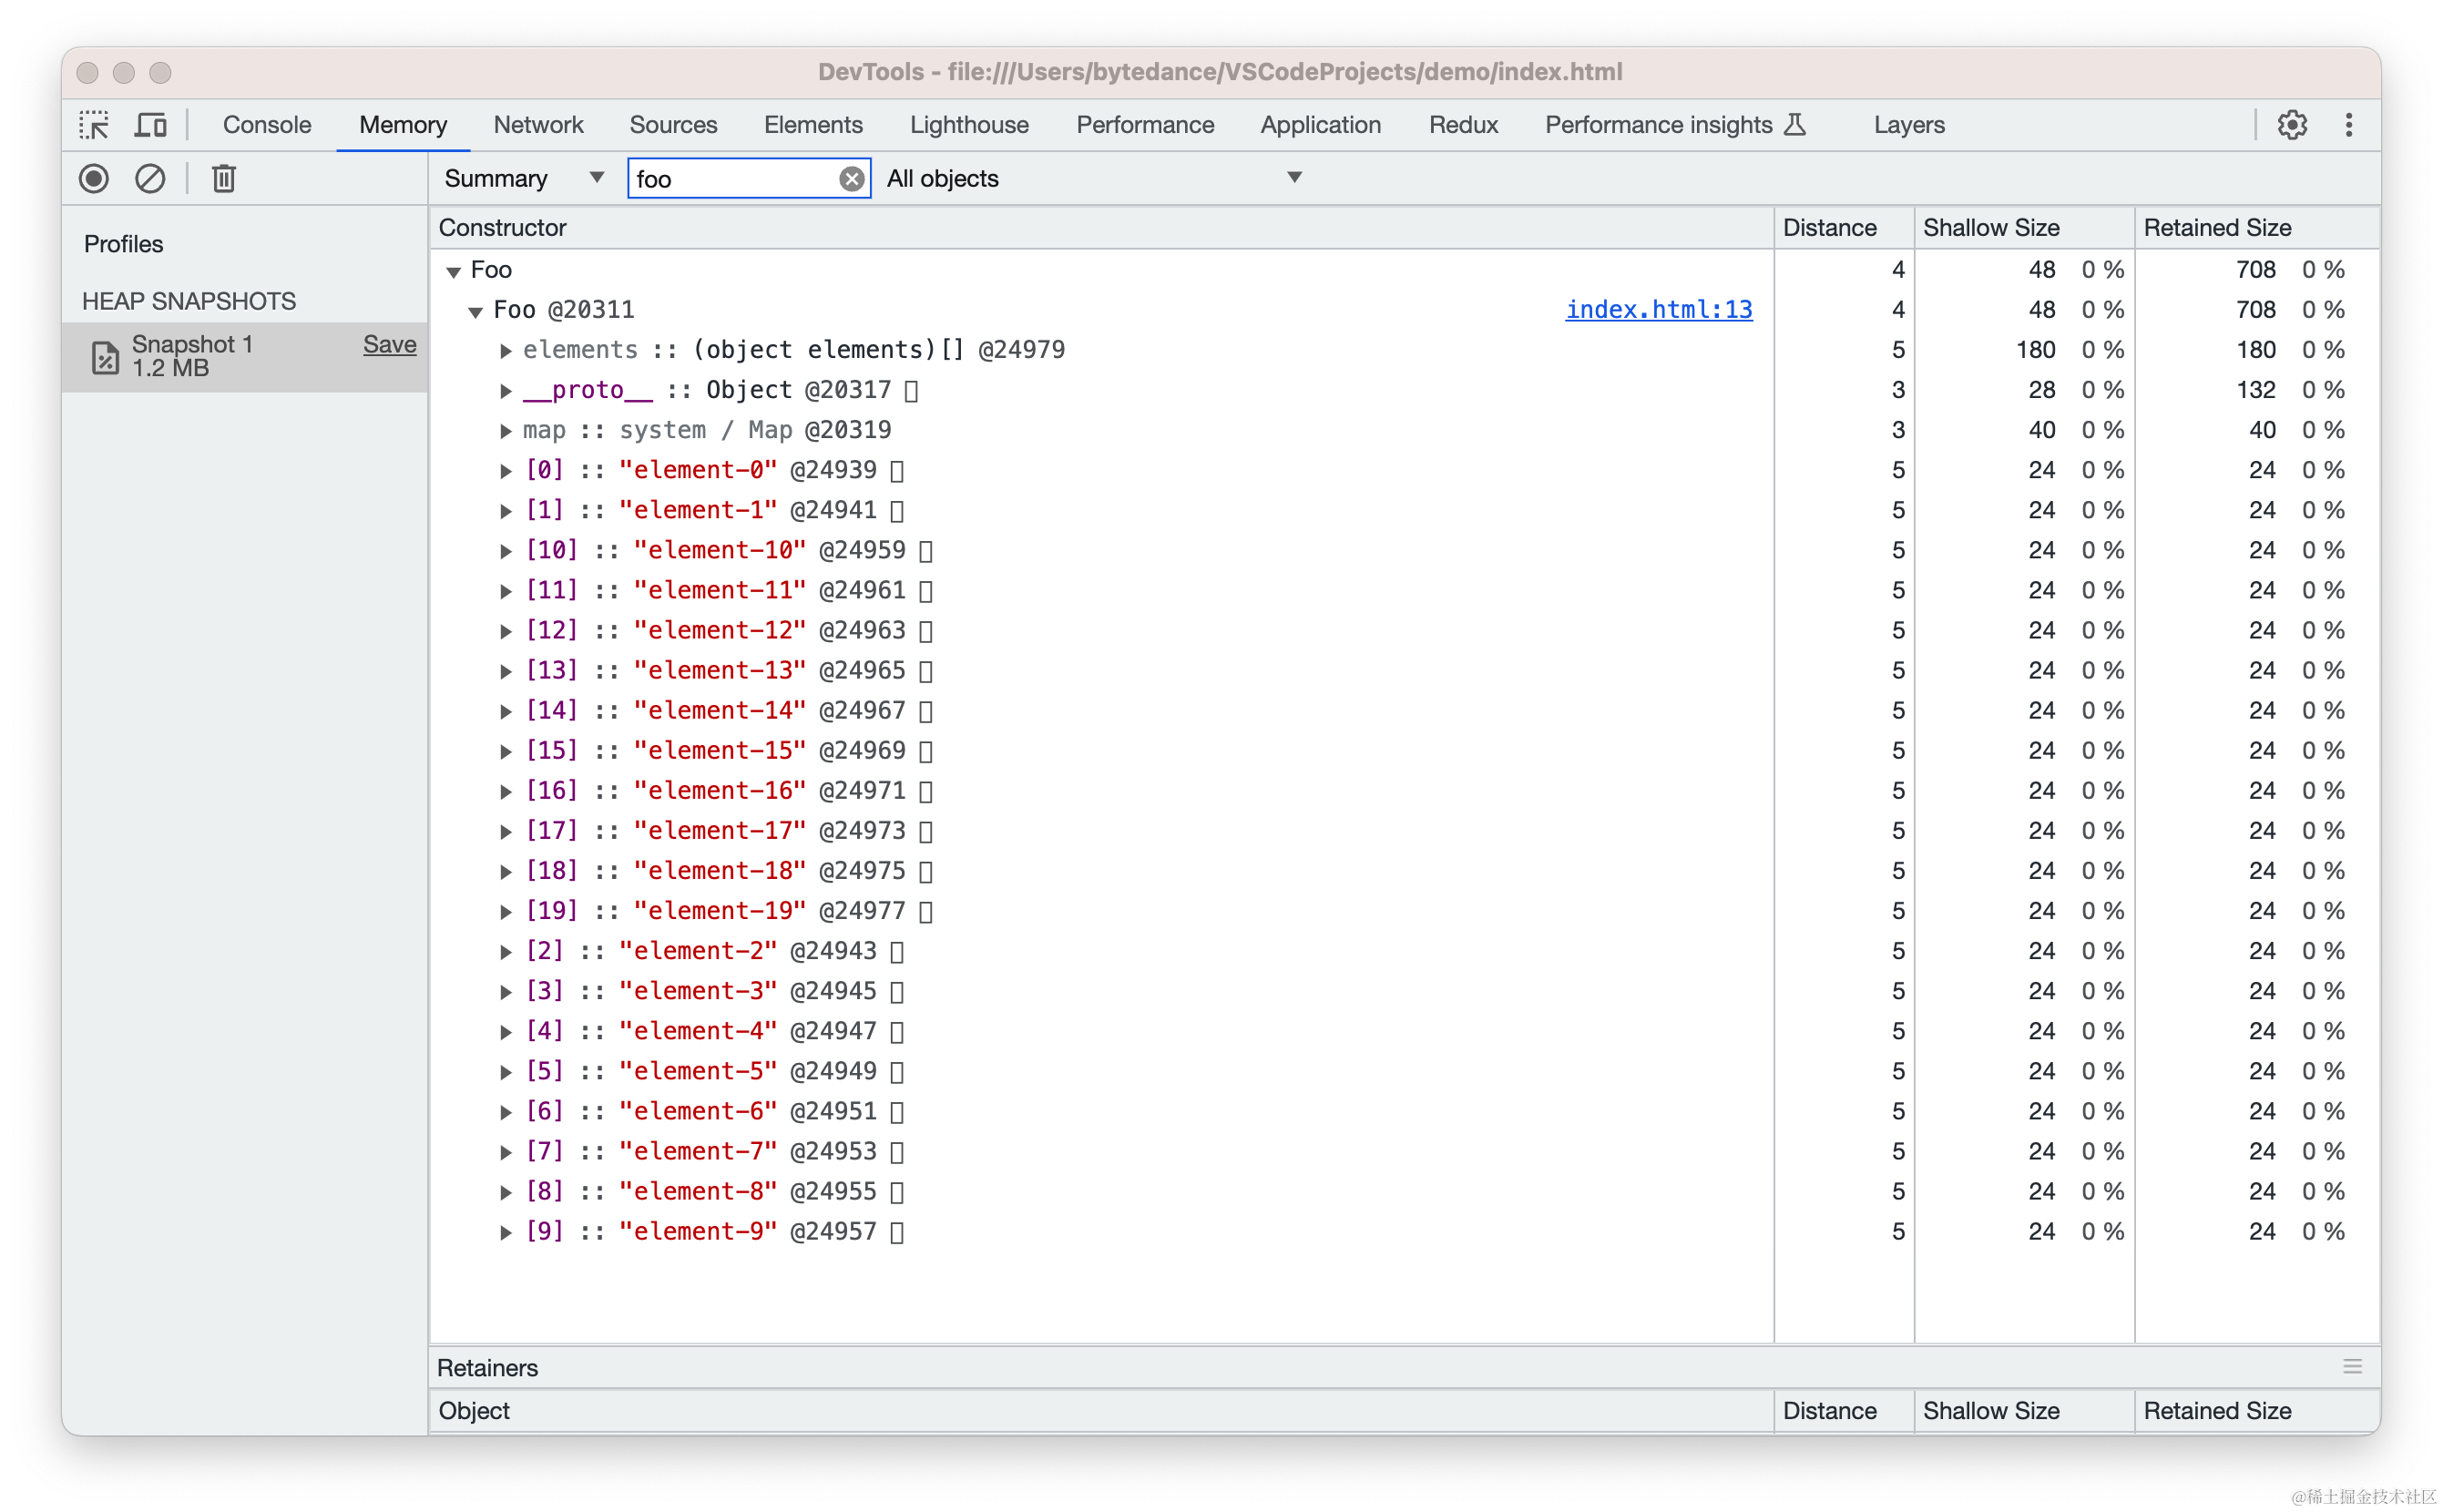
Task: Sort by Retained Size column header
Action: (x=2217, y=228)
